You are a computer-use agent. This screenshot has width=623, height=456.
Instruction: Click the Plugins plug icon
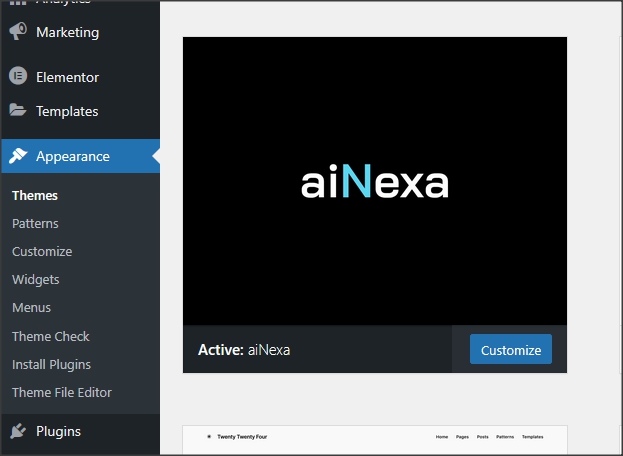point(18,431)
